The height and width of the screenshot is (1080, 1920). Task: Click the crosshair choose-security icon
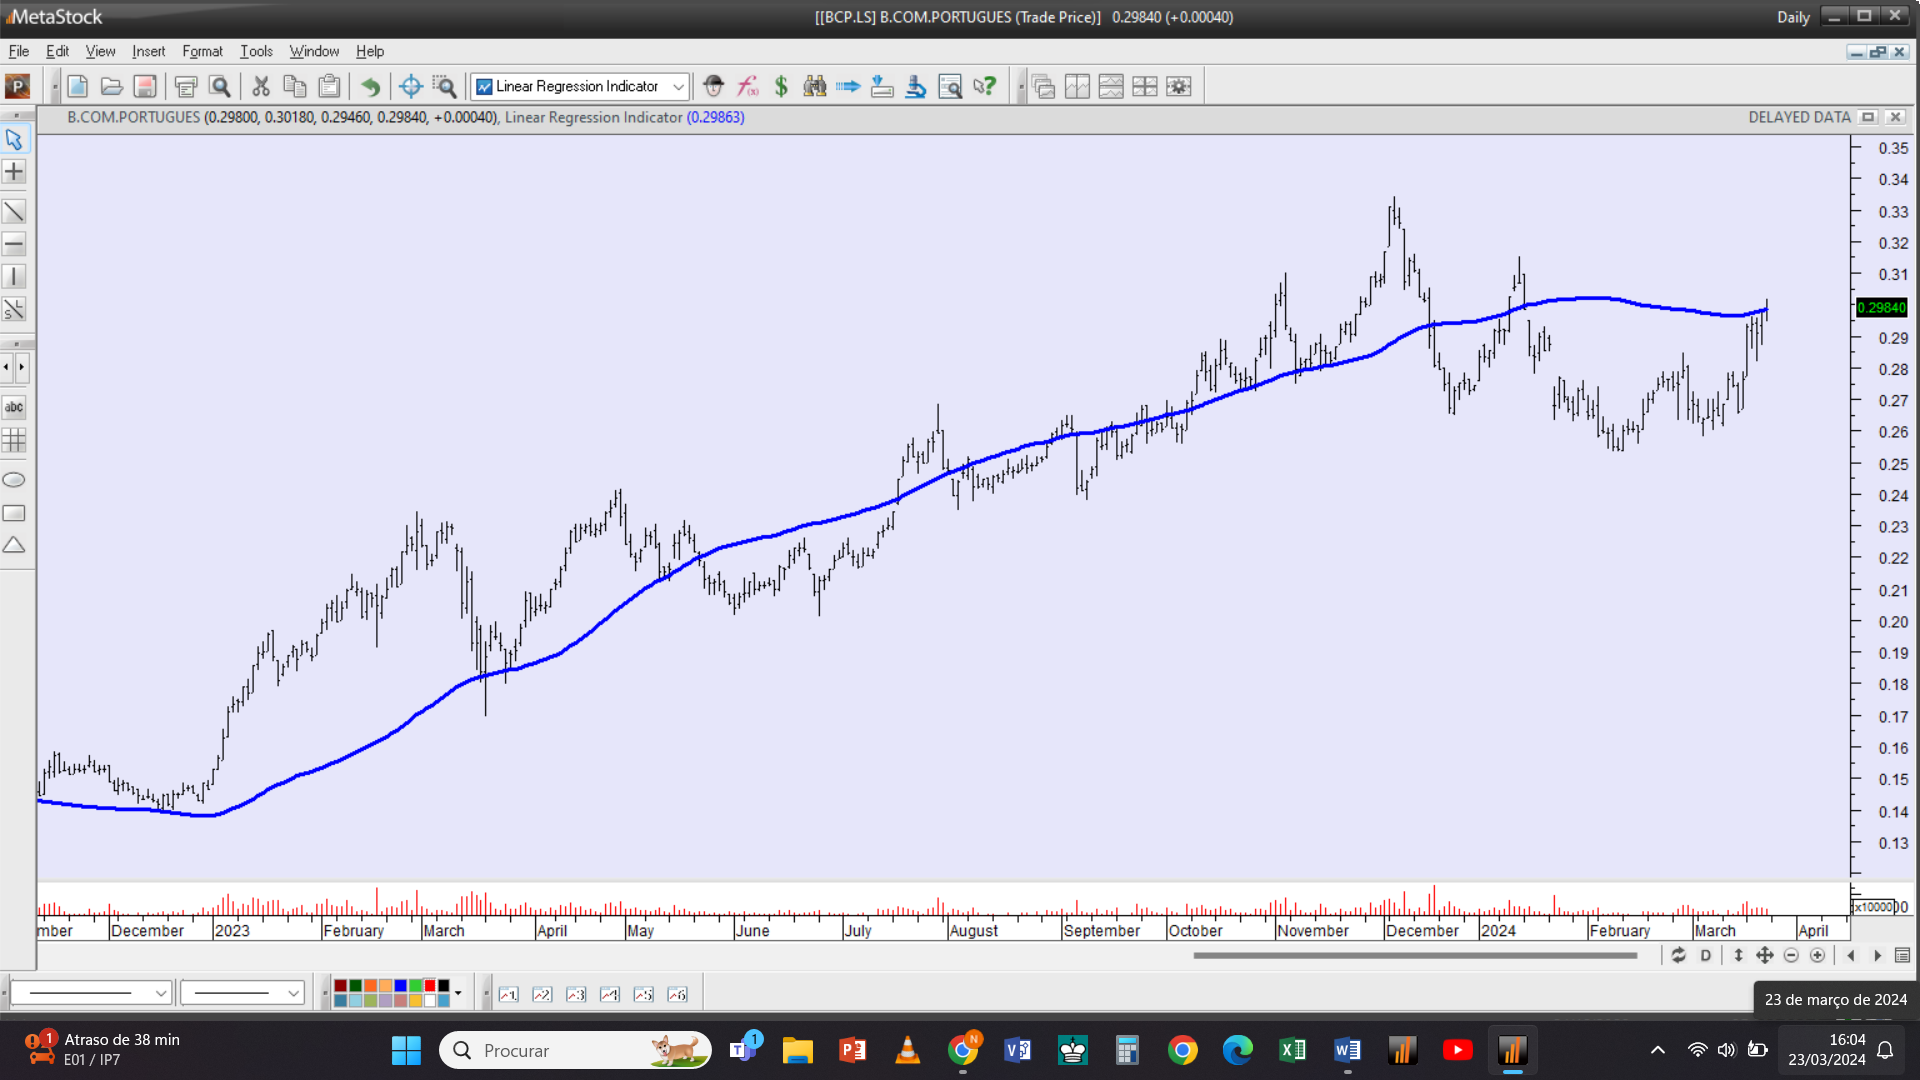[410, 87]
